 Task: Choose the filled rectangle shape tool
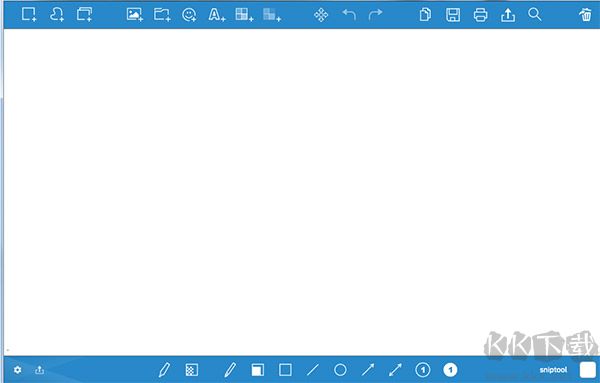click(x=258, y=370)
